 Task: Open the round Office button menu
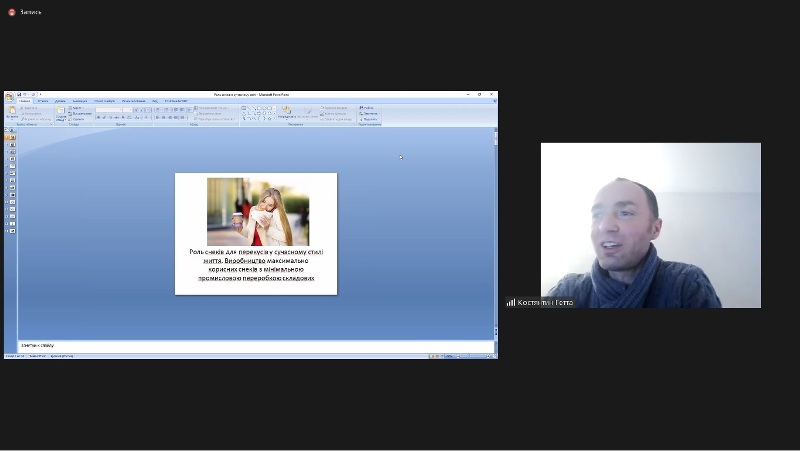[10, 96]
